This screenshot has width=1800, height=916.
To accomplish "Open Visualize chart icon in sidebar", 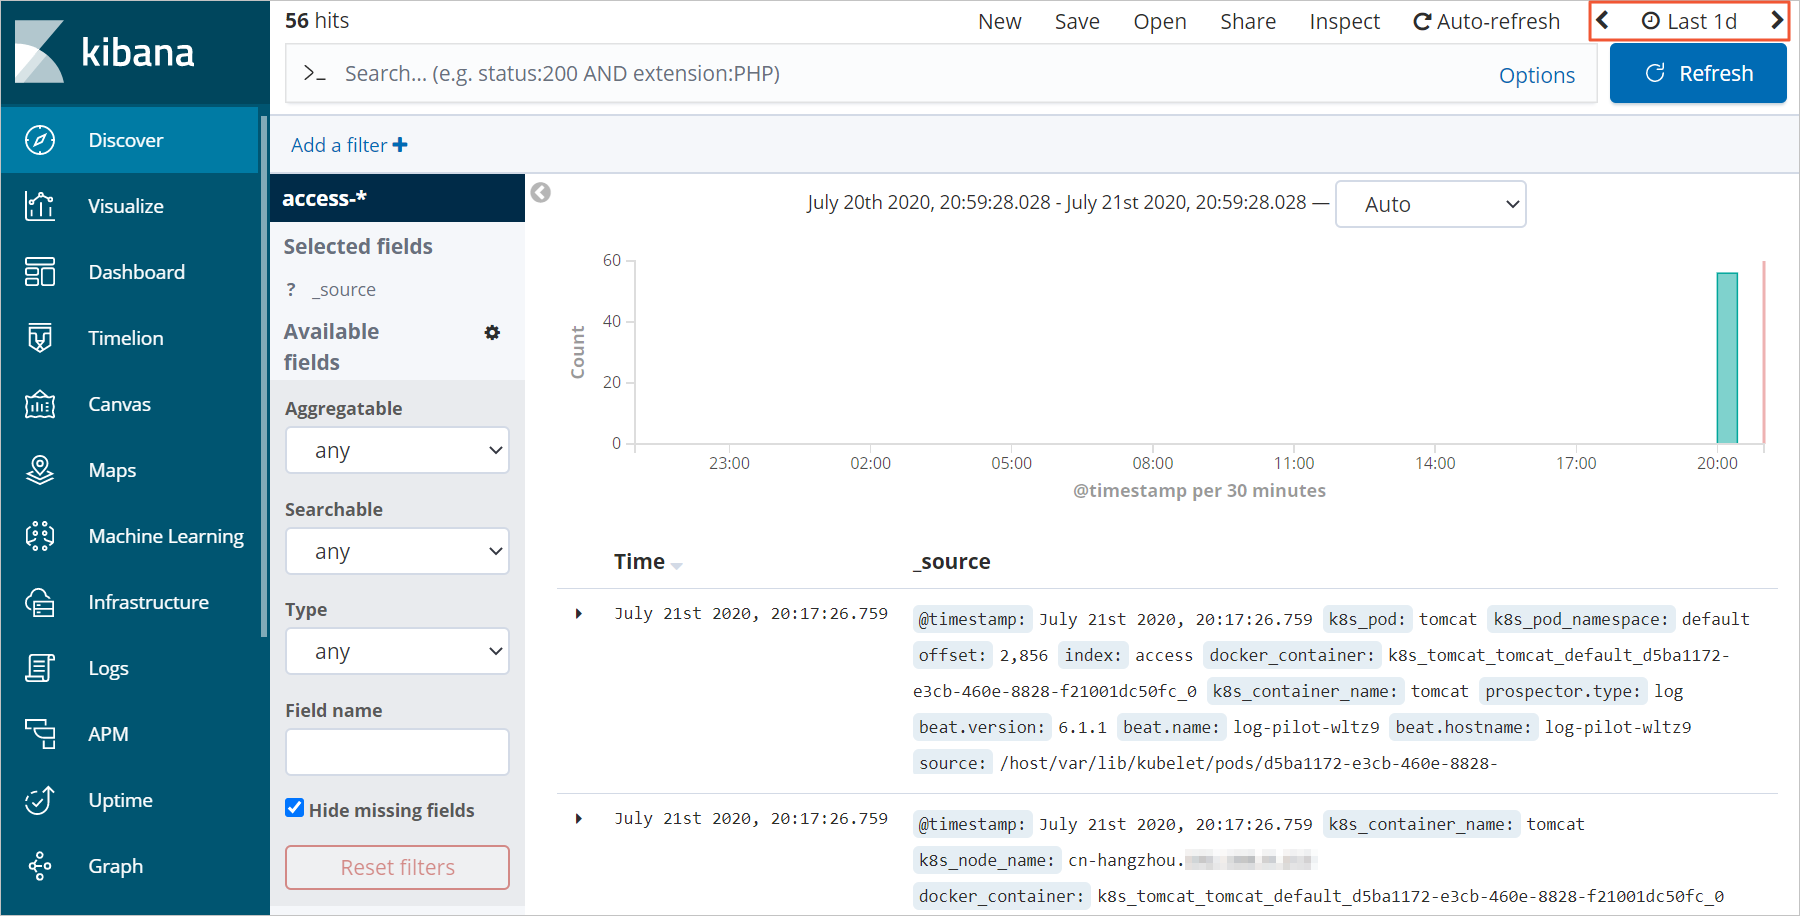I will 40,206.
